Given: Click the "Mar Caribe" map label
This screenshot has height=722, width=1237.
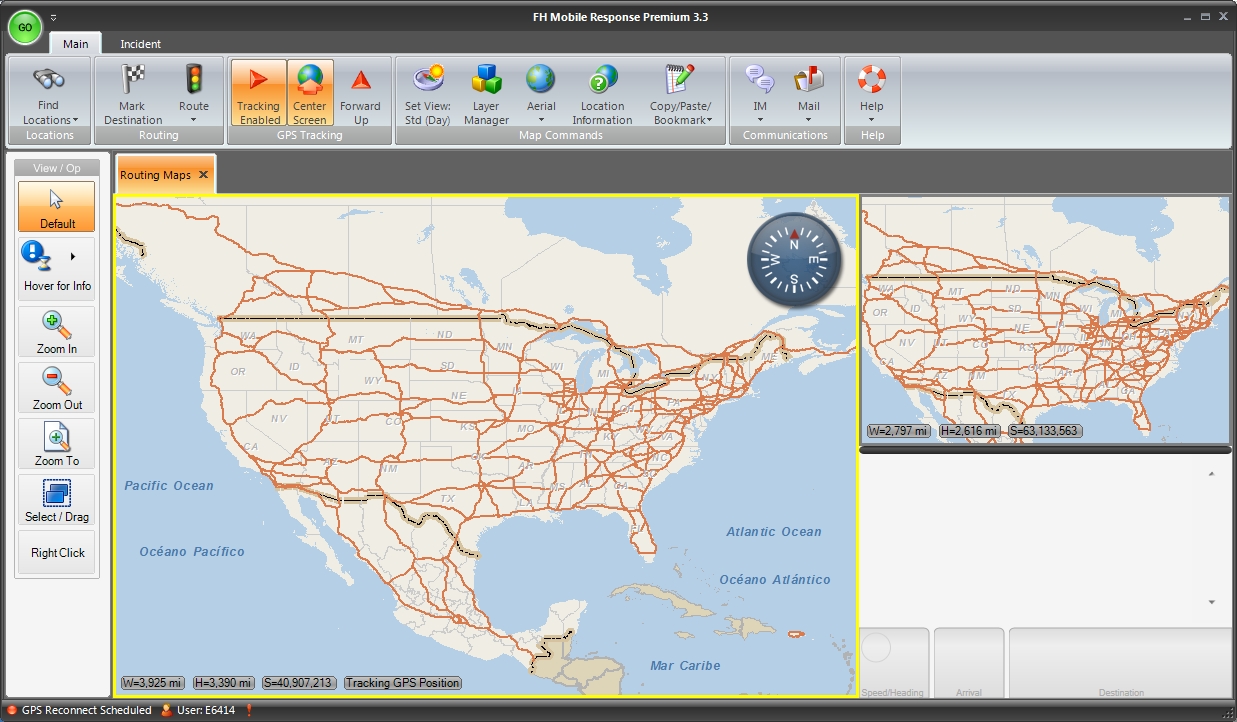Looking at the screenshot, I should pos(685,666).
